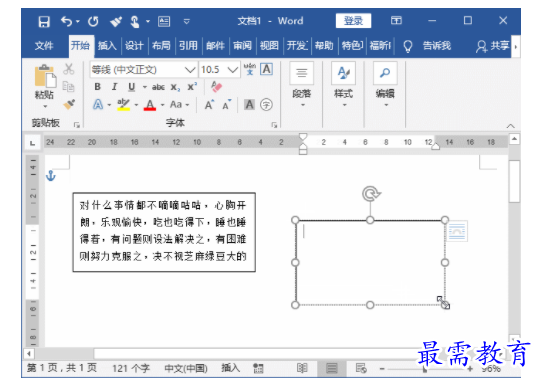Image resolution: width=539 pixels, height=385 pixels.
Task: Click the enclosed character icon
Action: pos(266,104)
